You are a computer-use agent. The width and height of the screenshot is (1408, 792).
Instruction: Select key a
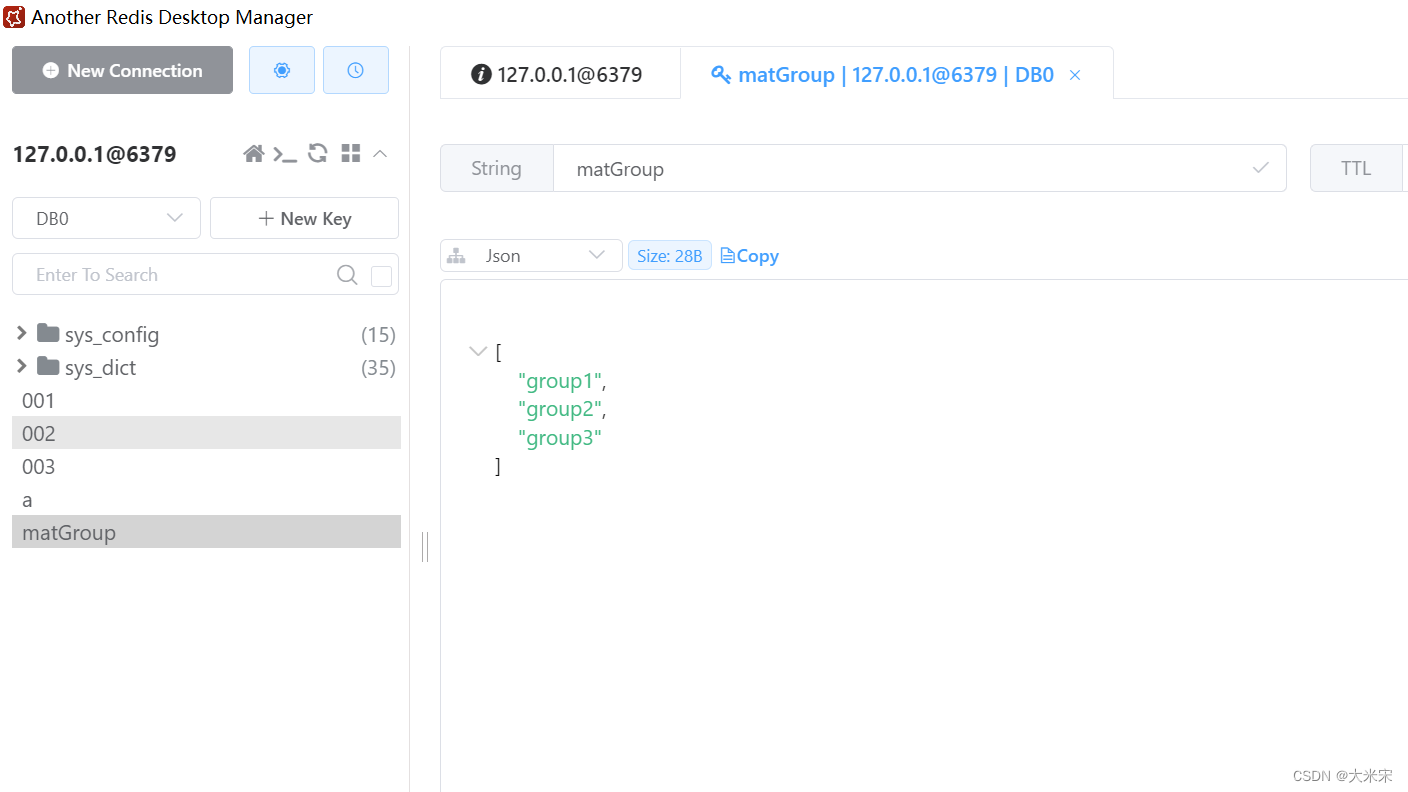206,499
